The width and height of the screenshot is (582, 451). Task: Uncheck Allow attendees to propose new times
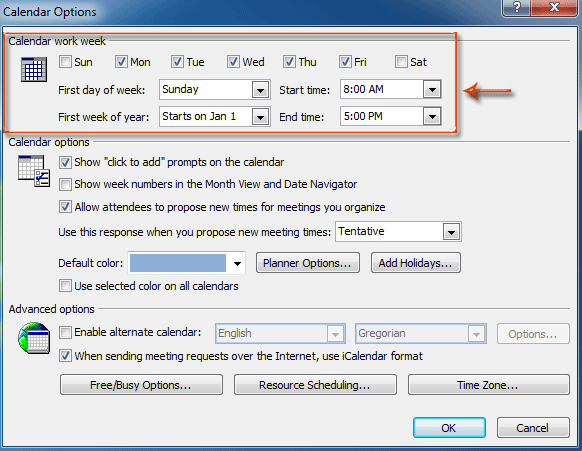tap(65, 207)
